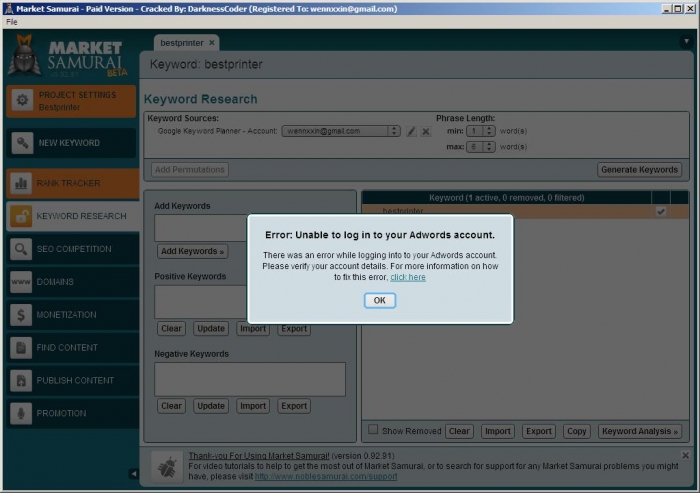Click the Find Content document icon
The height and width of the screenshot is (493, 700).
(x=21, y=347)
